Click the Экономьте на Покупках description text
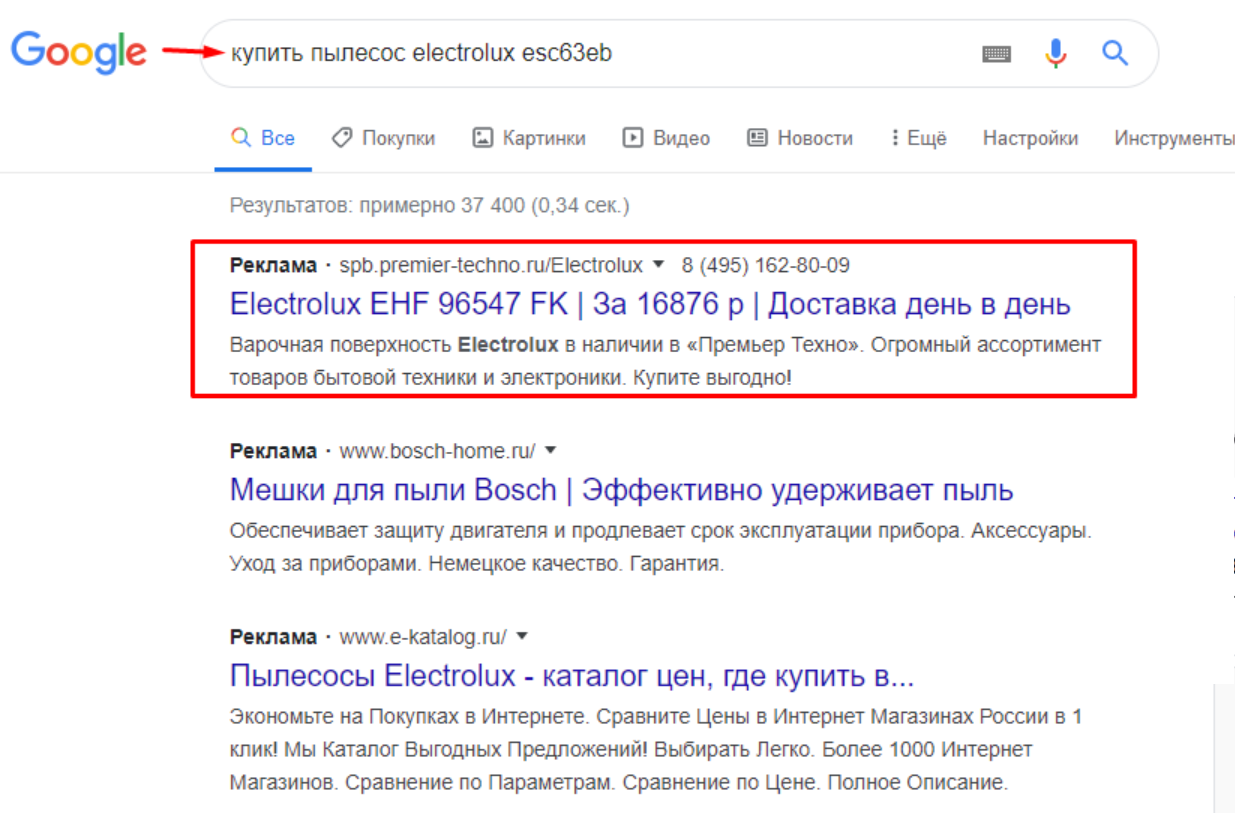Viewport: 1235px width, 813px height. (x=656, y=748)
